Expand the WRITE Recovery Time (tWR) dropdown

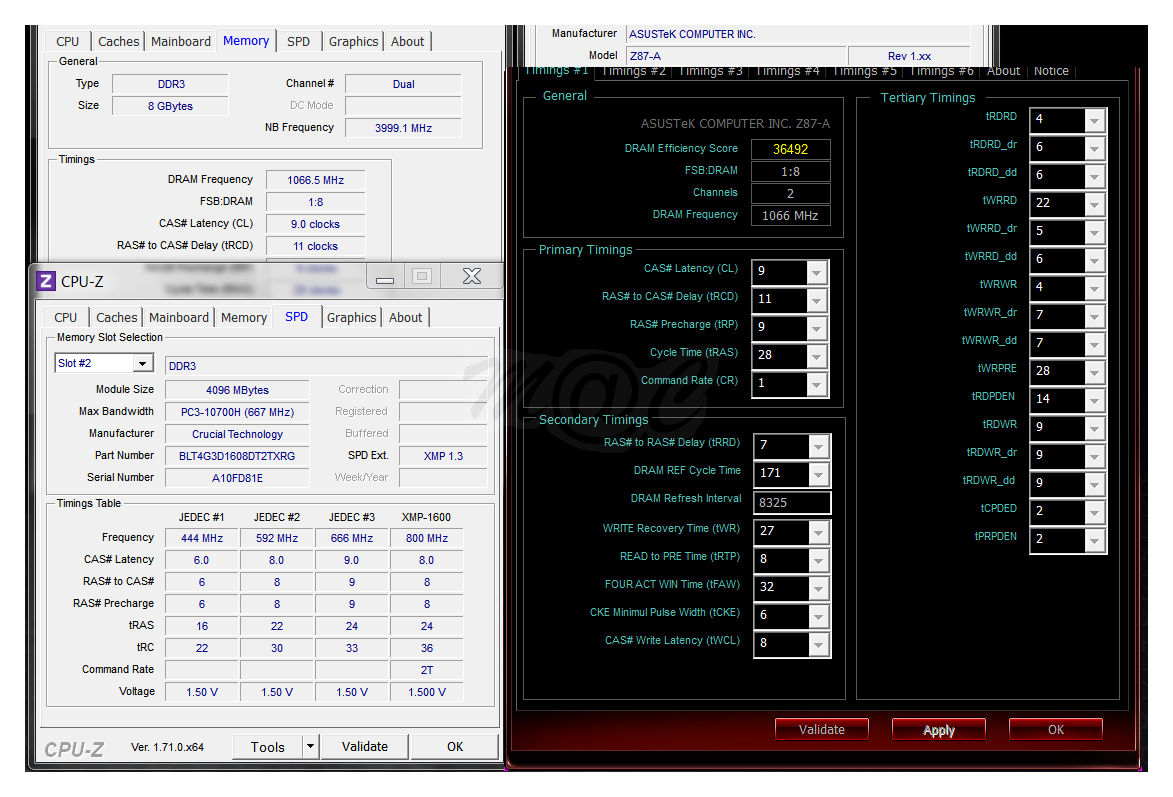(819, 531)
